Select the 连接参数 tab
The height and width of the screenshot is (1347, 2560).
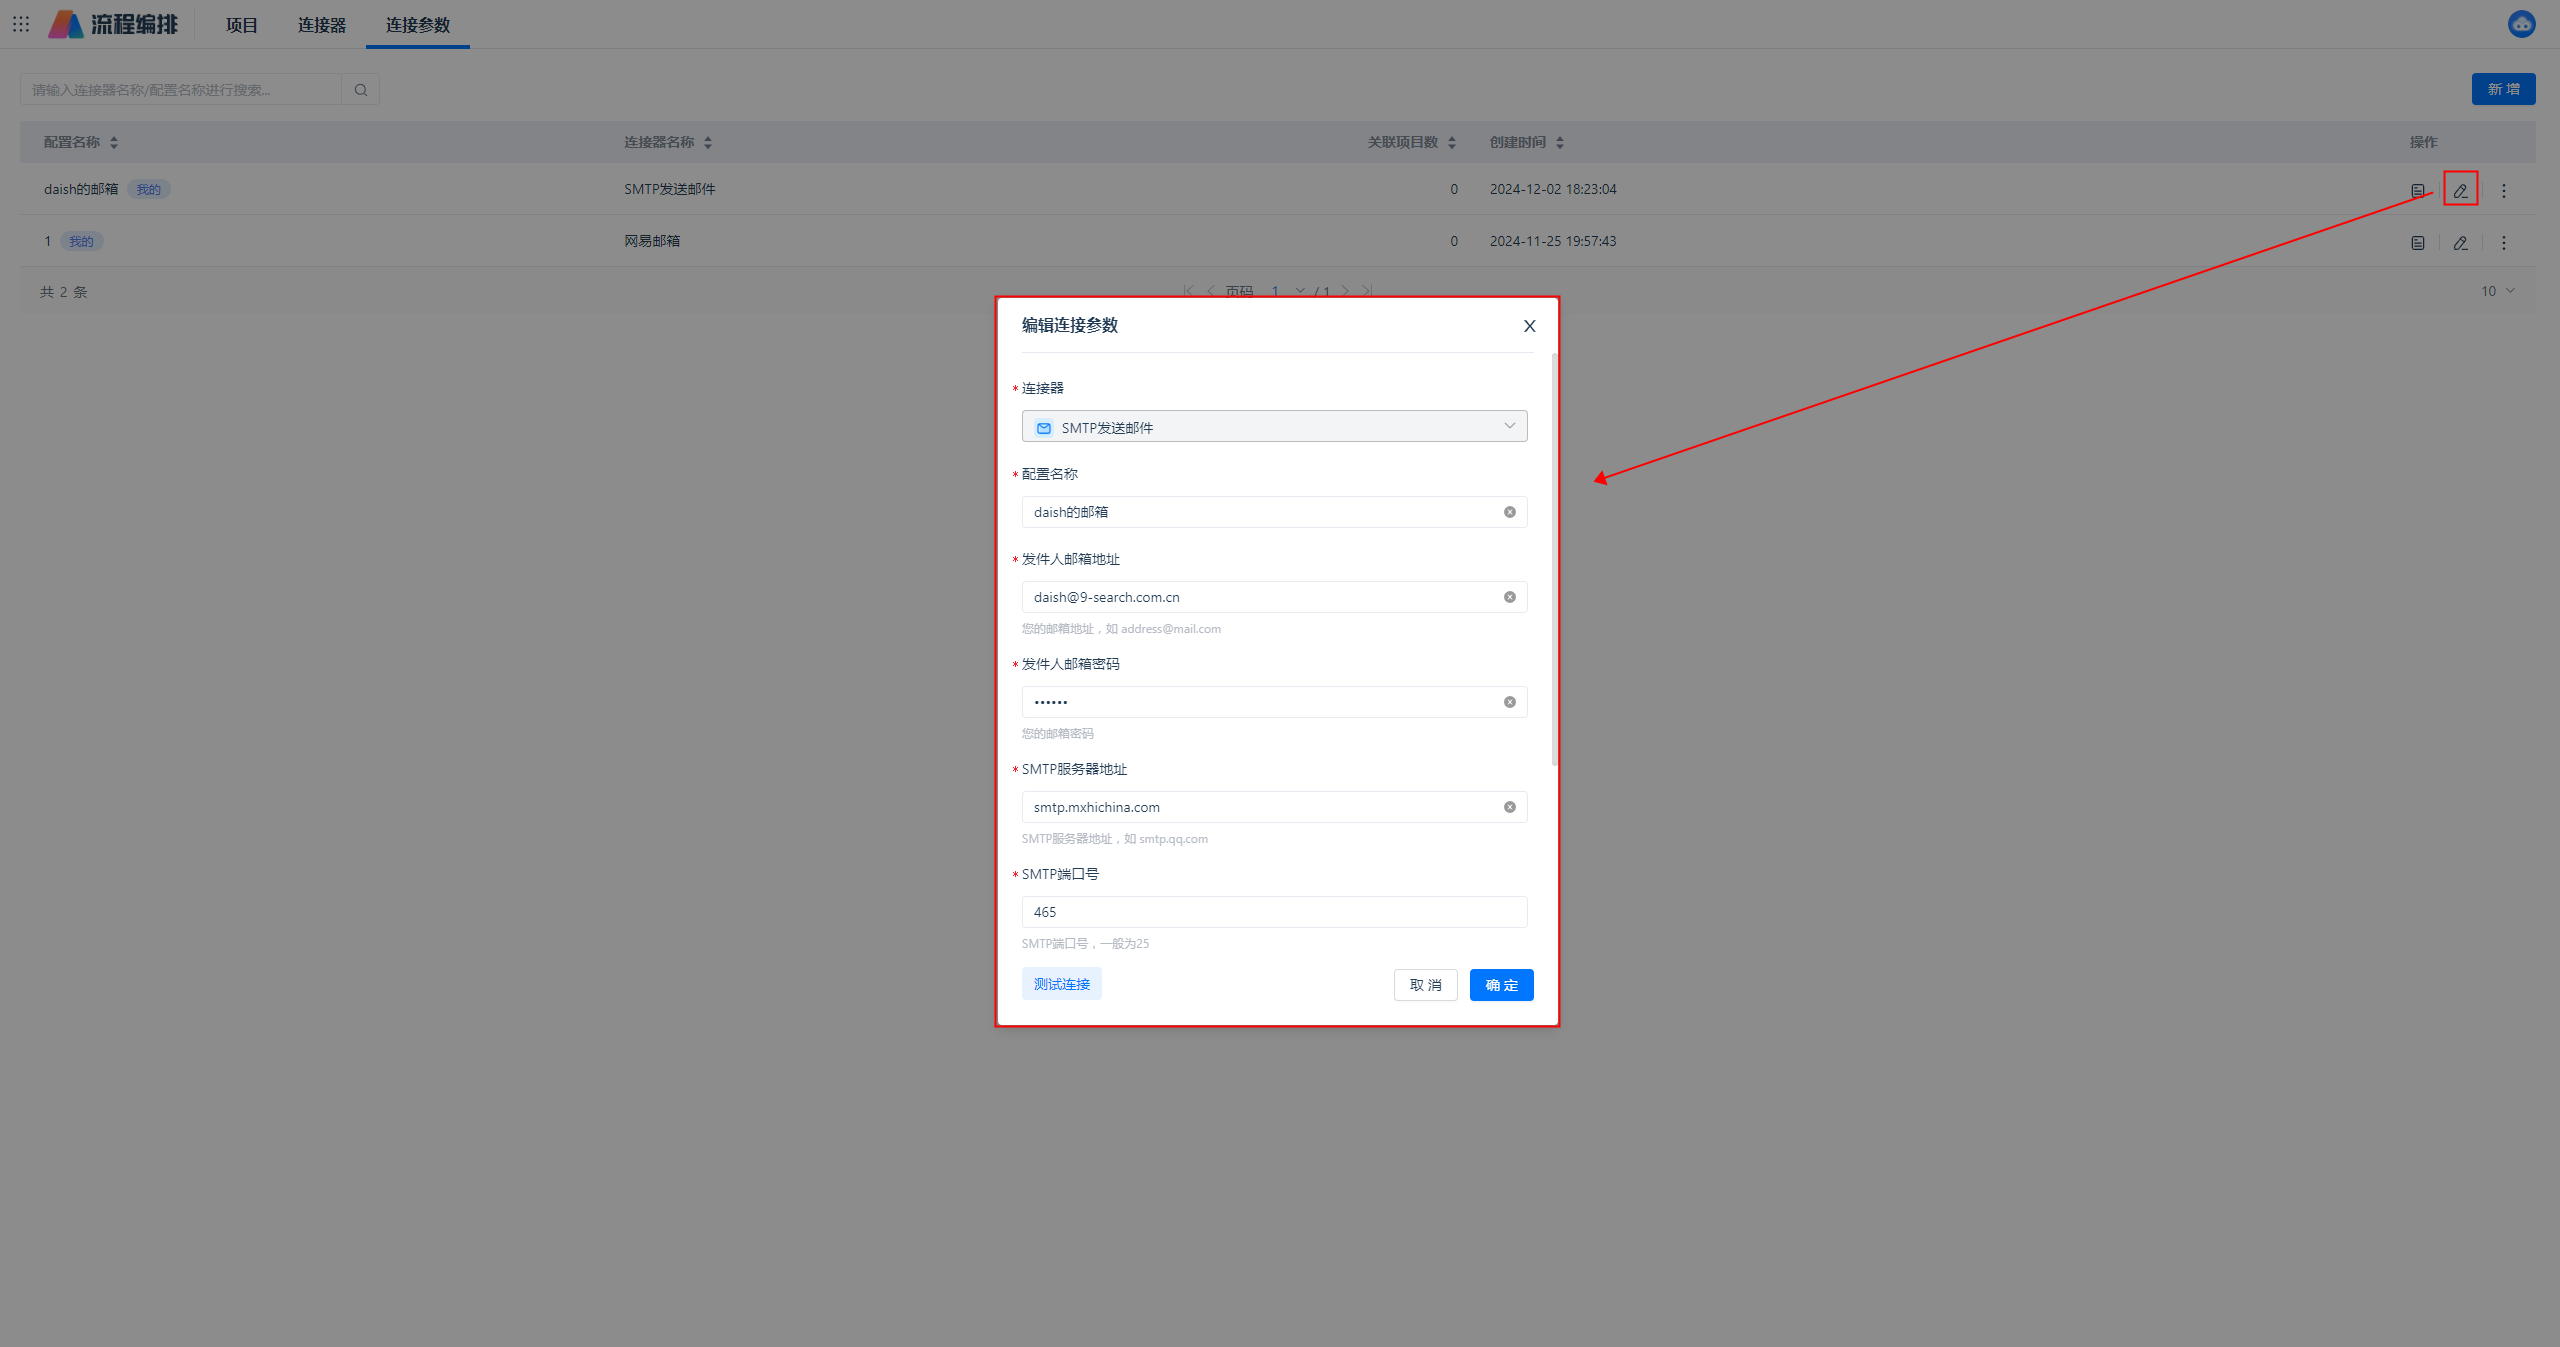[x=418, y=25]
